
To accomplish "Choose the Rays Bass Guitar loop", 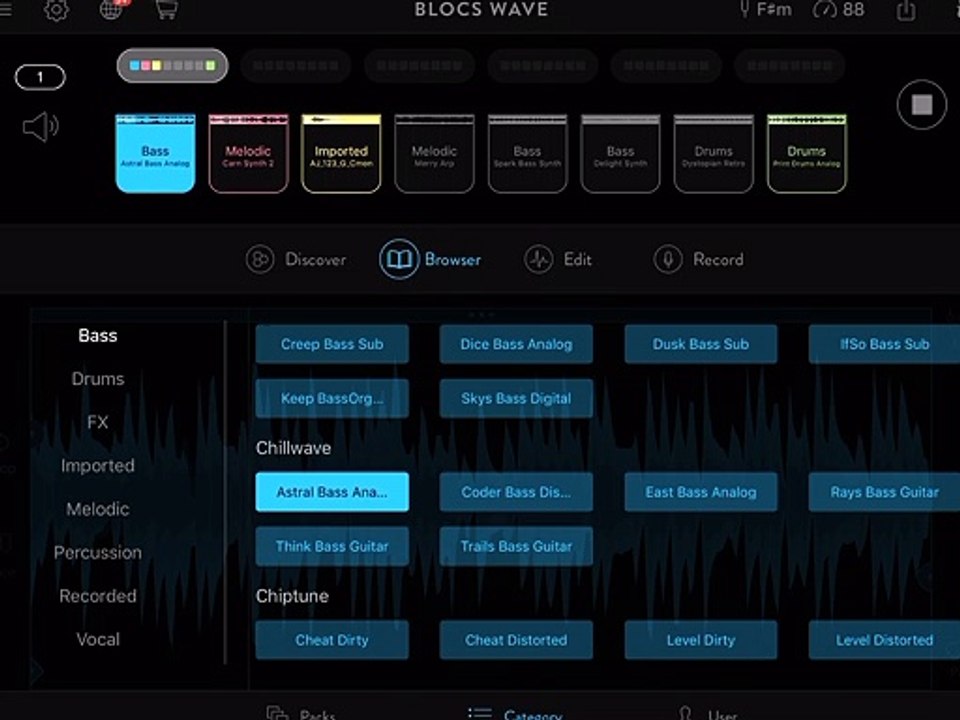I will coord(884,492).
